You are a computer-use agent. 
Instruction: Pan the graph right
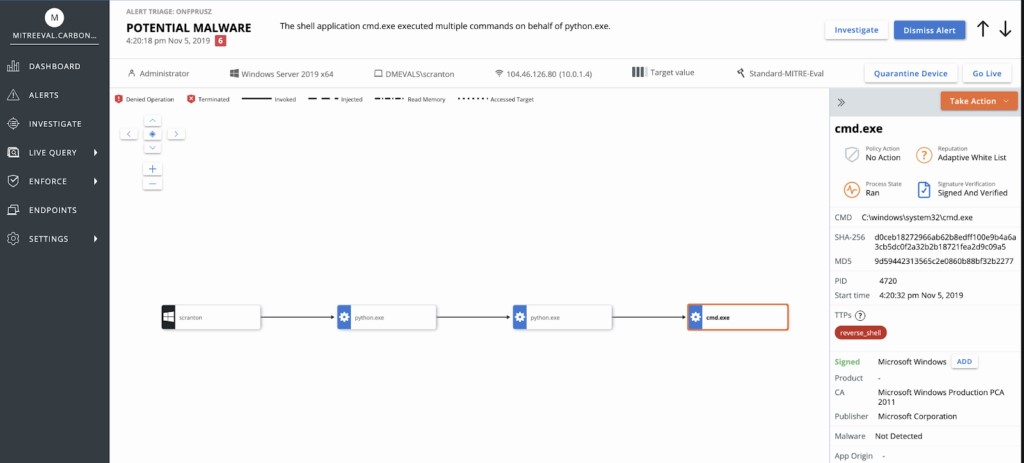[176, 133]
